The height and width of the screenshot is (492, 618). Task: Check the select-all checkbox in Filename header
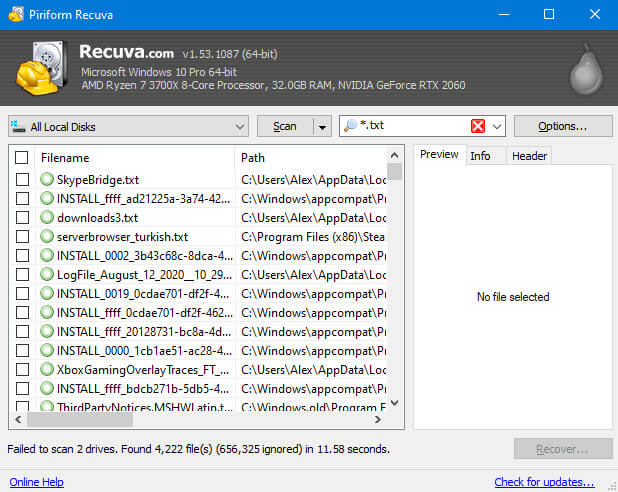(22, 157)
